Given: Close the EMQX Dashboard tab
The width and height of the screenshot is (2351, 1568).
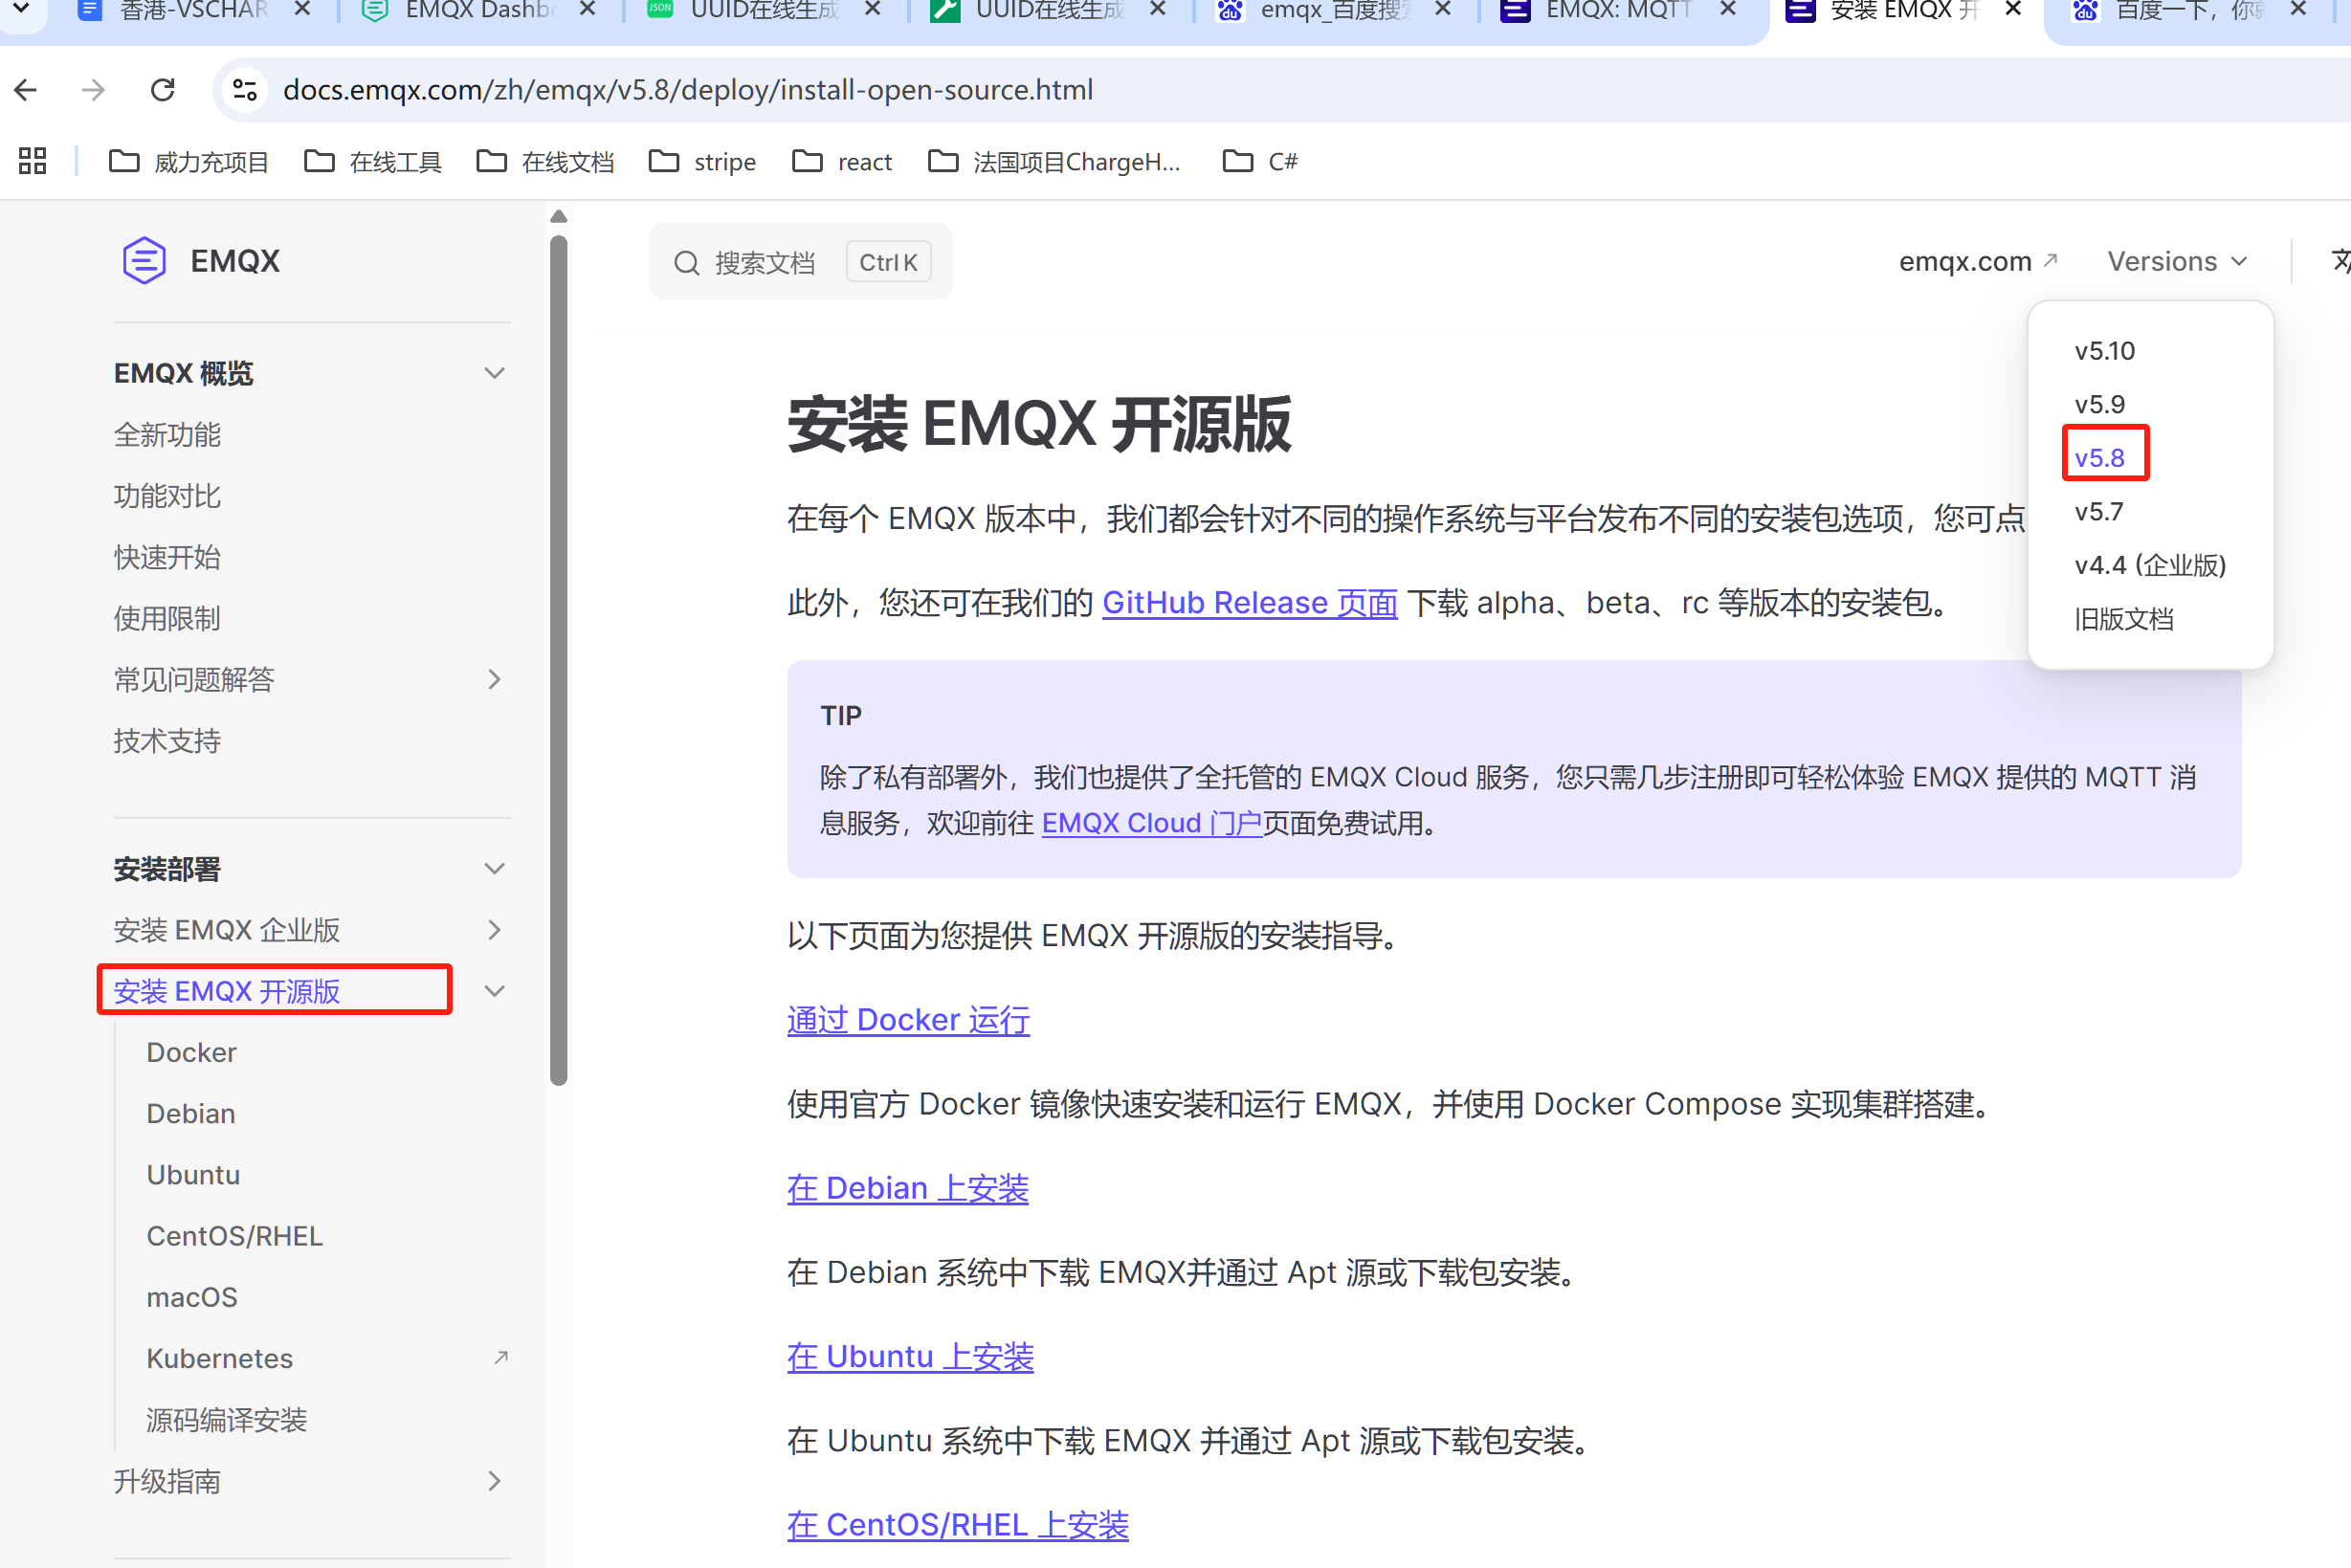Looking at the screenshot, I should pyautogui.click(x=587, y=9).
